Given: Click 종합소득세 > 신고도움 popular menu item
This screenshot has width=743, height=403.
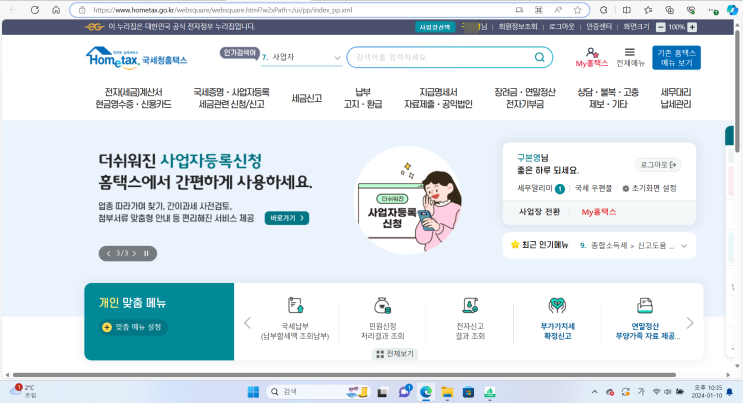Looking at the screenshot, I should click(x=632, y=246).
